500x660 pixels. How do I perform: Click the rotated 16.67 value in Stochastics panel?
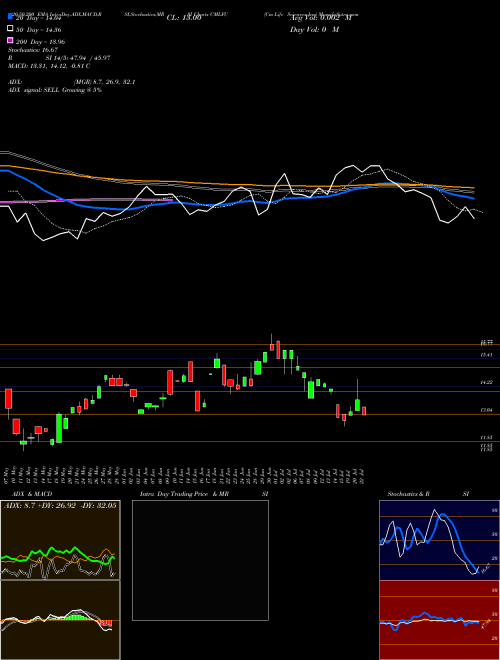485,568
